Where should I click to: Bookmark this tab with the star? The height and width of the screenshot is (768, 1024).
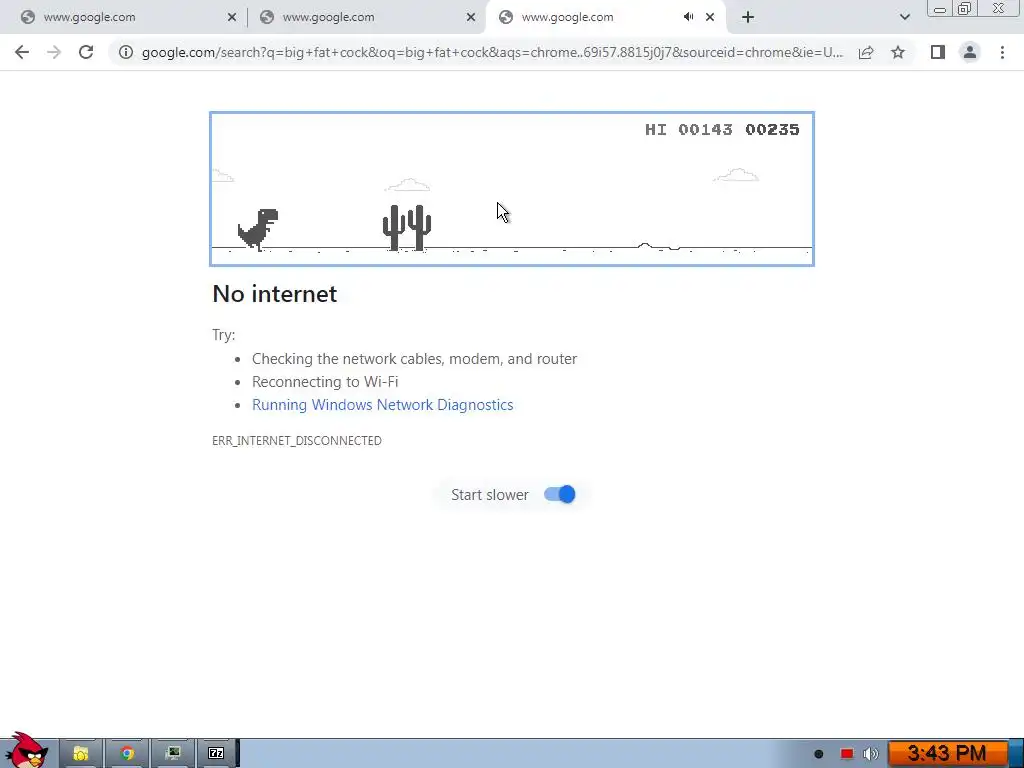898,52
